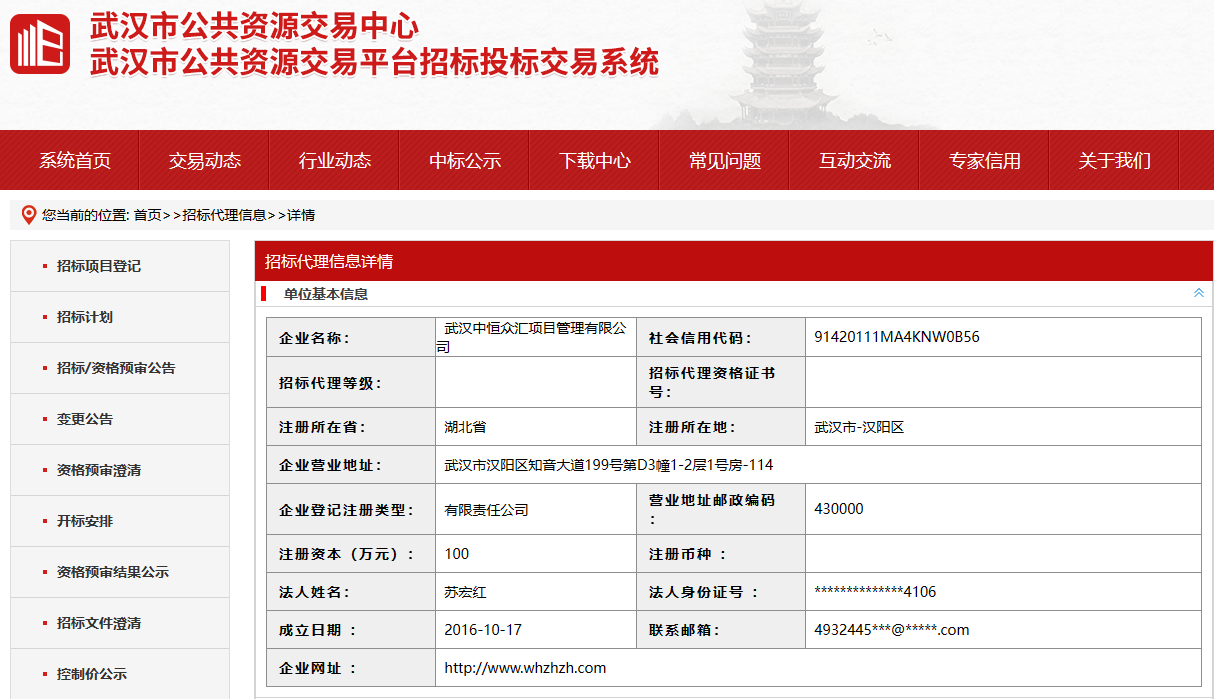Navigate to 下载中心

[x=595, y=160]
